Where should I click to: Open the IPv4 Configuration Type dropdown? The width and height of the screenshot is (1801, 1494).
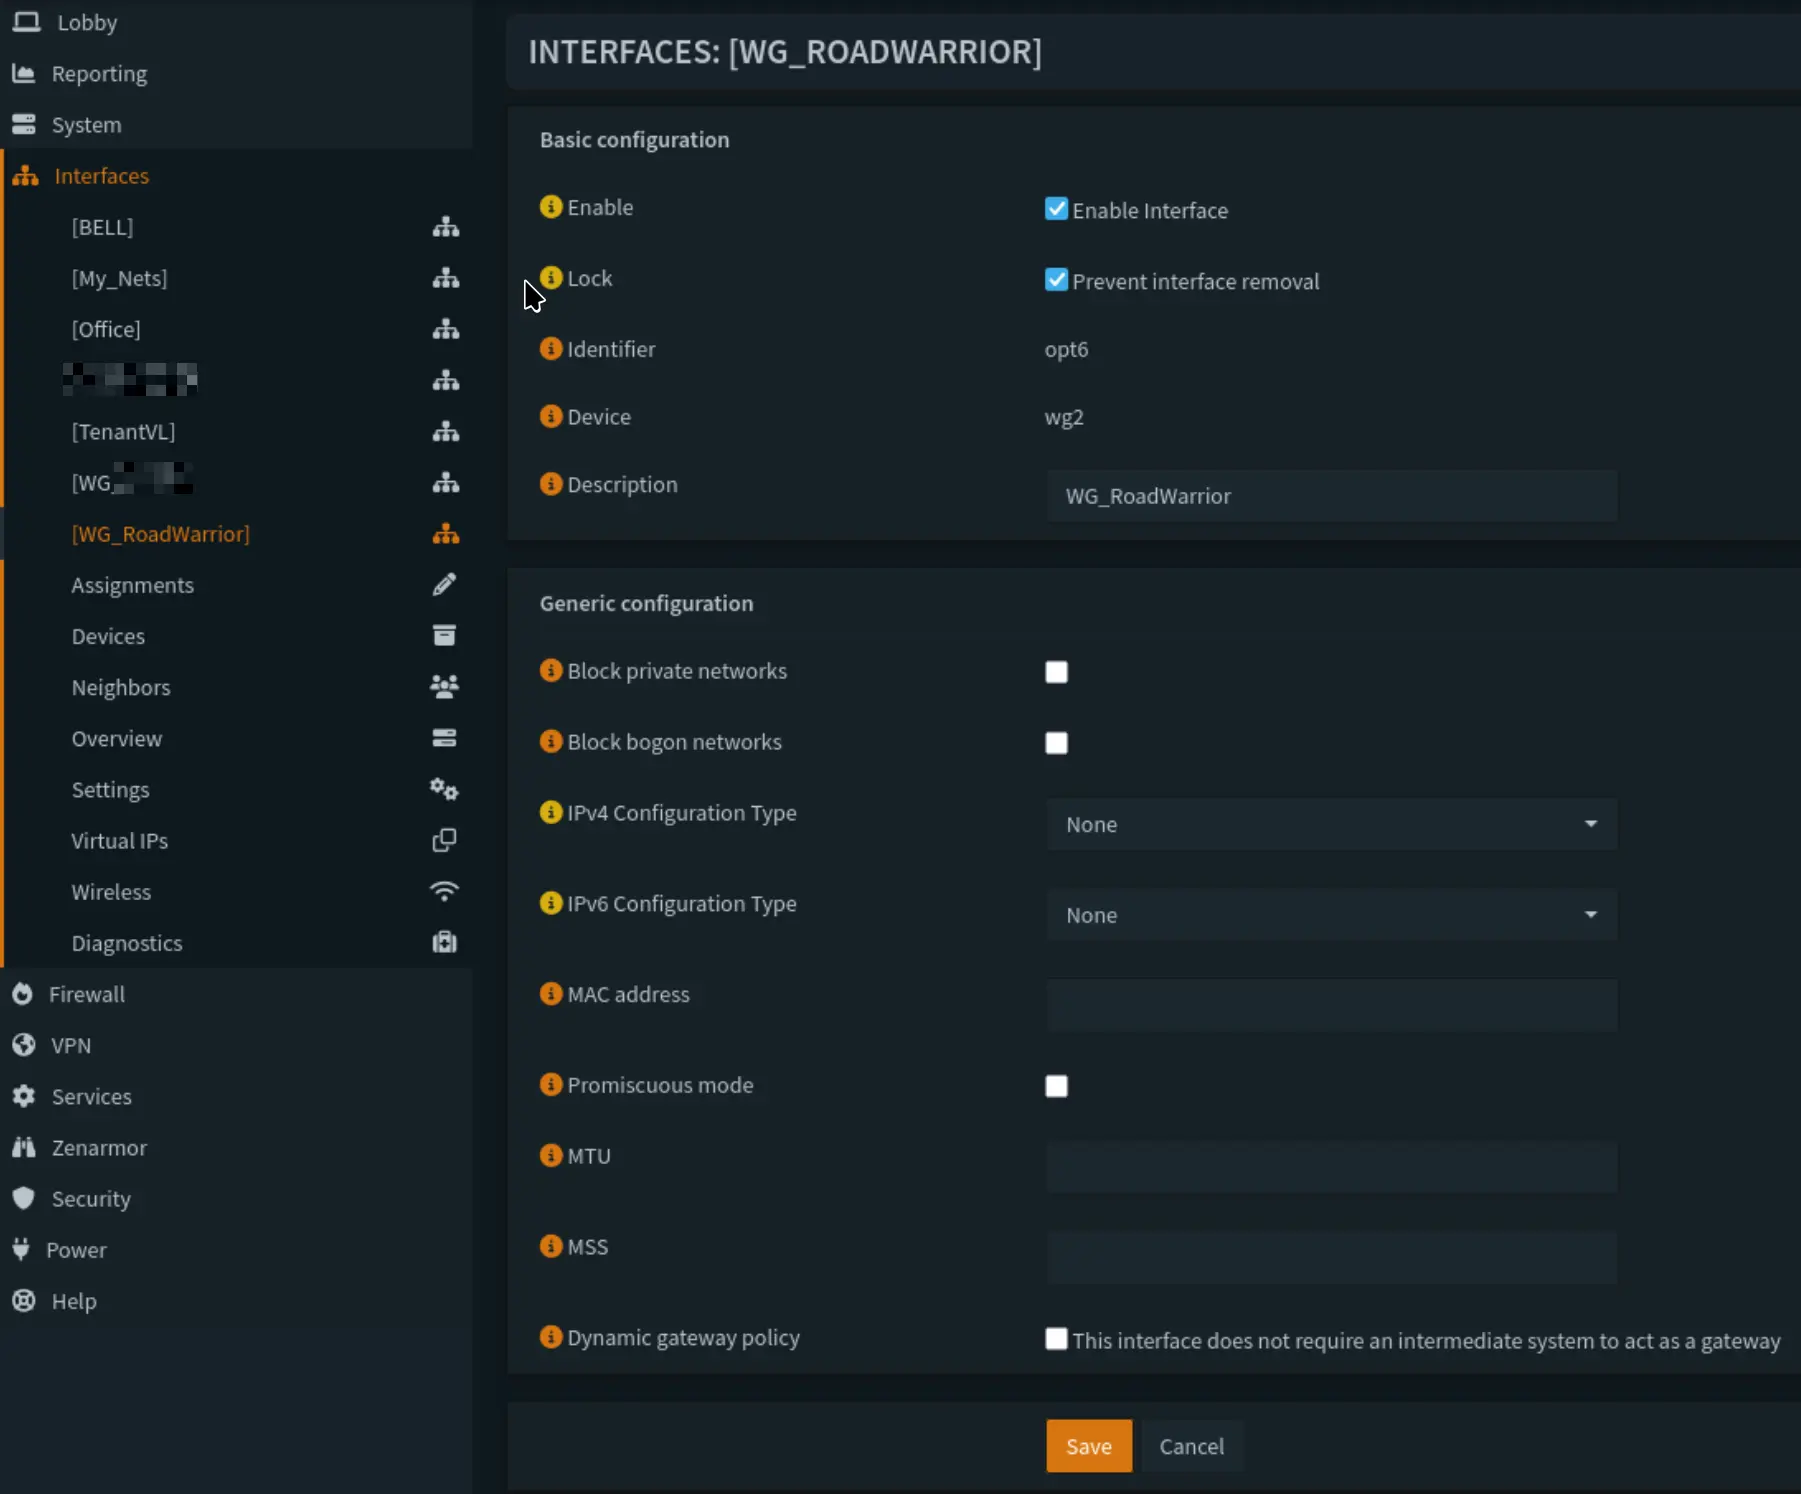pyautogui.click(x=1331, y=824)
